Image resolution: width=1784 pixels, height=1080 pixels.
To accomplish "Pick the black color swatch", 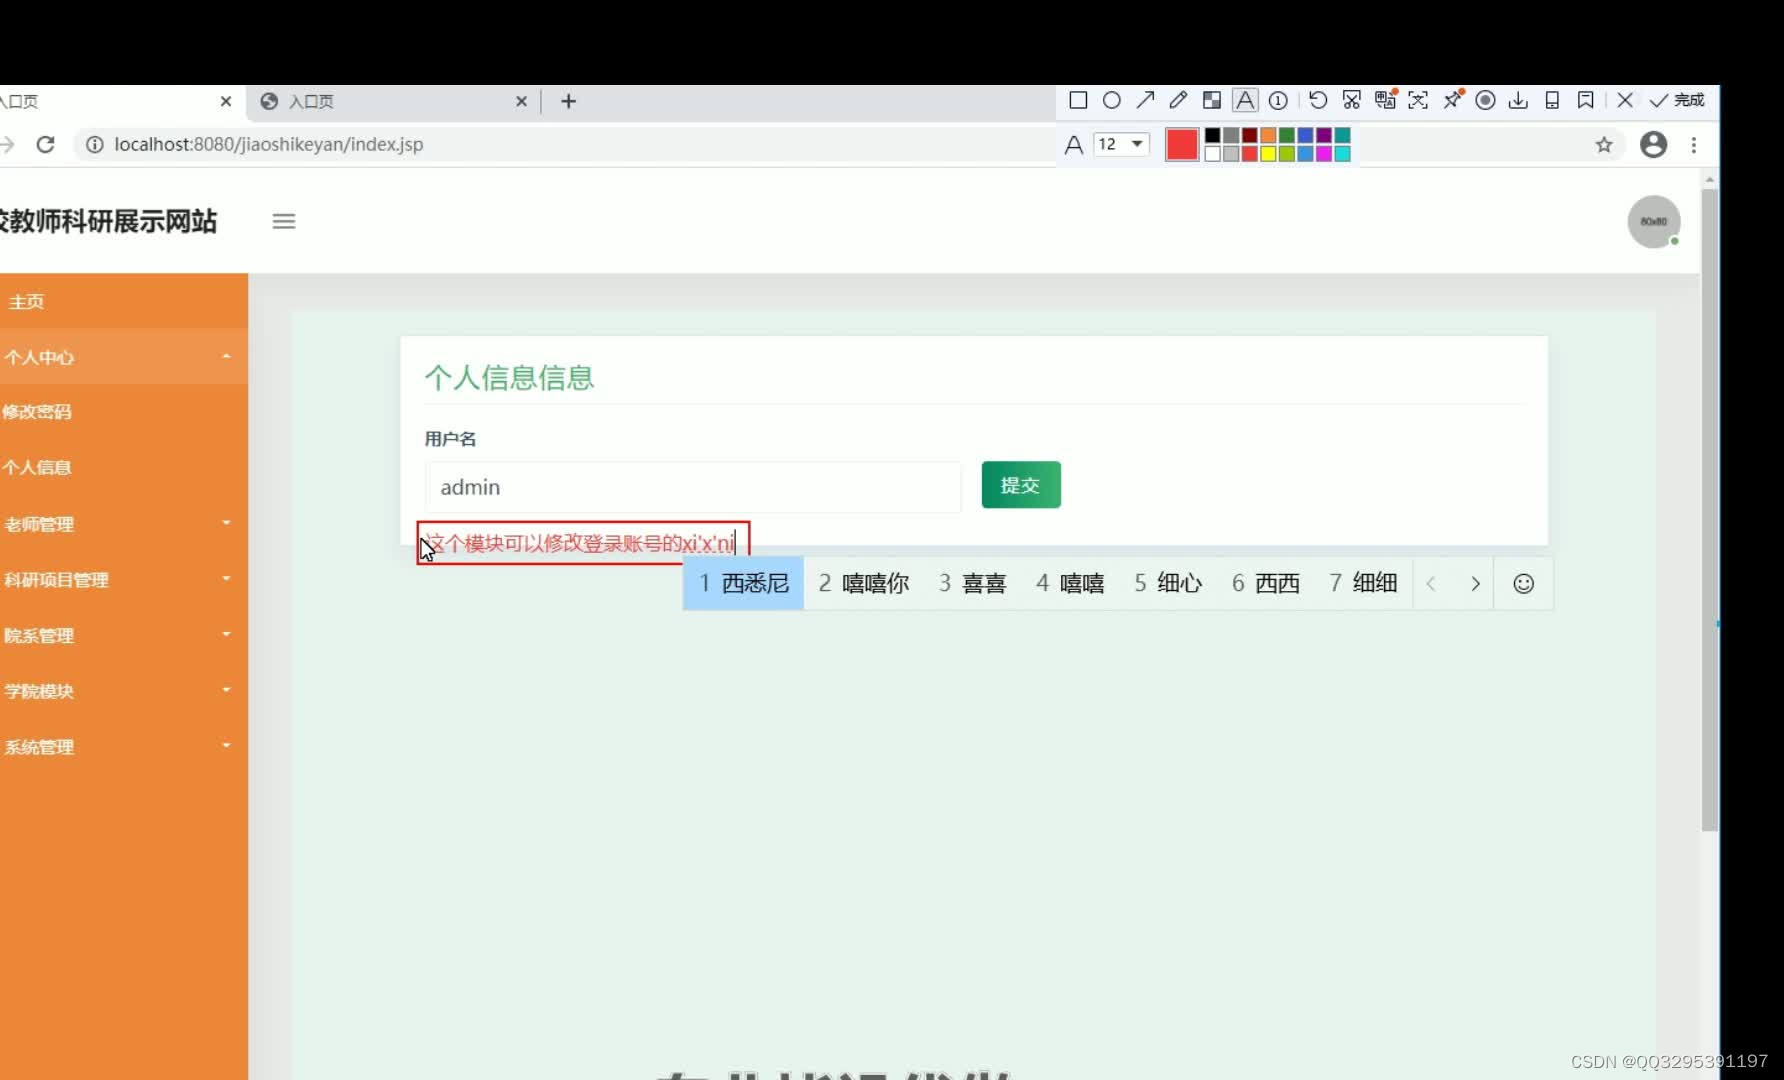I will coord(1212,135).
